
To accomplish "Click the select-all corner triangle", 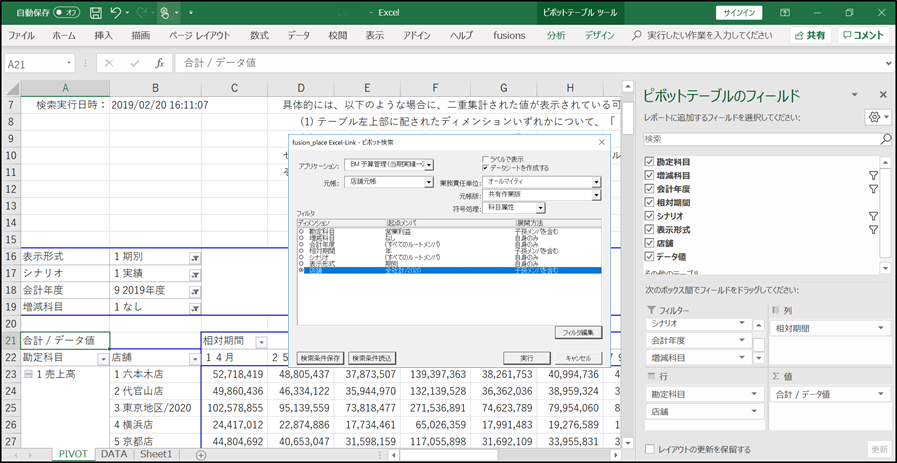I will point(11,88).
